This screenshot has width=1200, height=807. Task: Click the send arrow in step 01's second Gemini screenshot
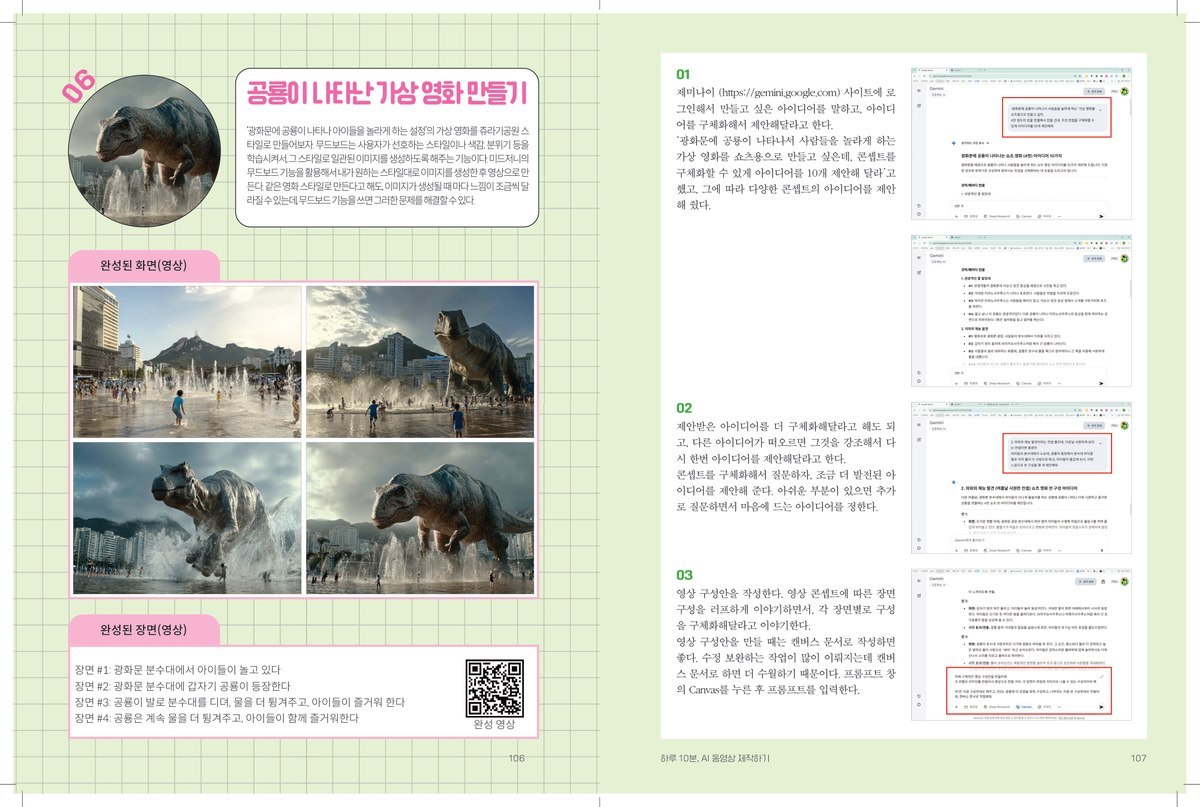(1101, 383)
